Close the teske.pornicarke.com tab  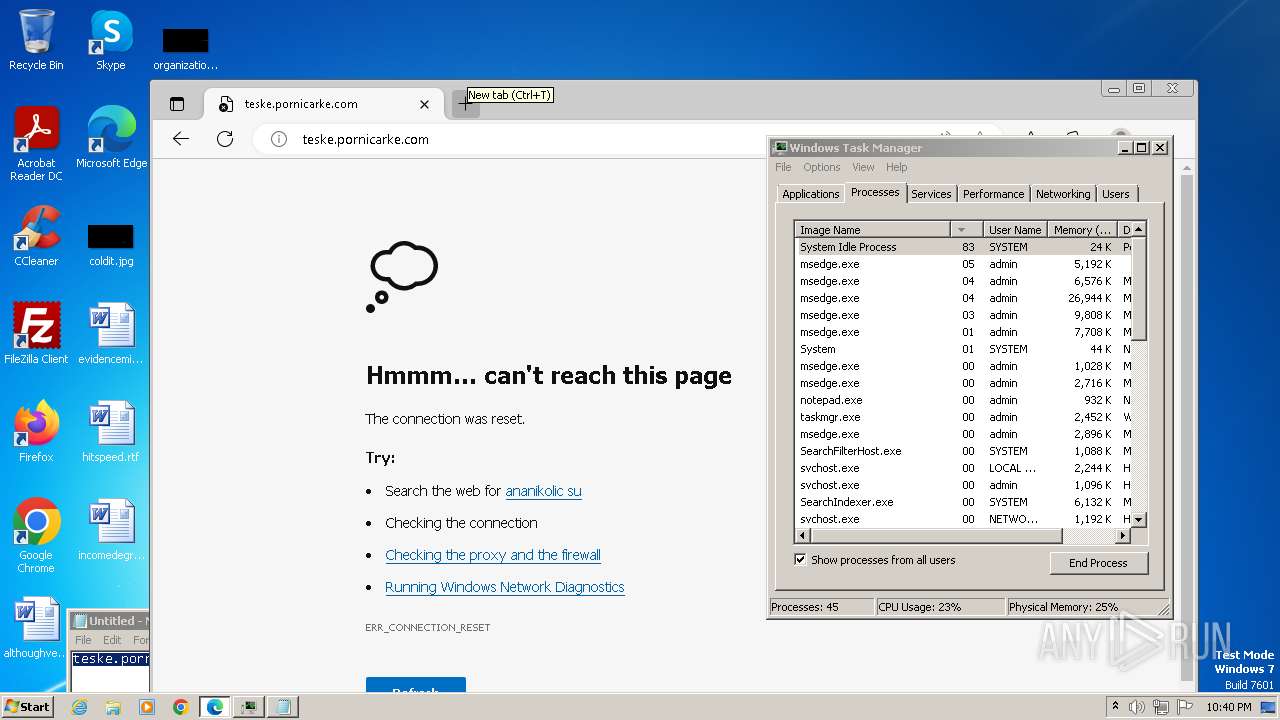pyautogui.click(x=424, y=104)
